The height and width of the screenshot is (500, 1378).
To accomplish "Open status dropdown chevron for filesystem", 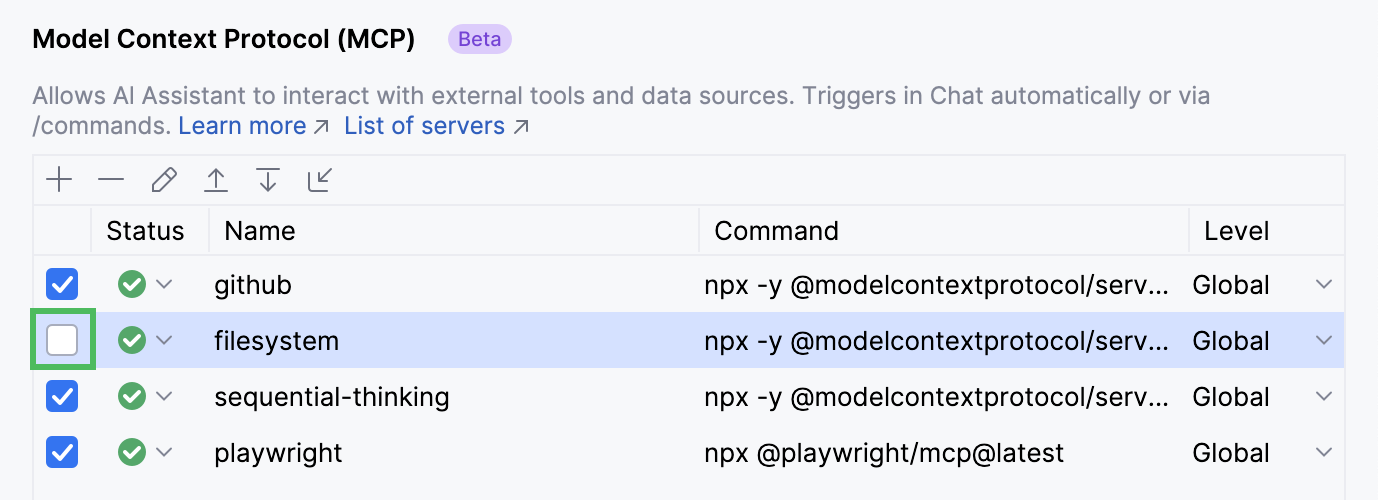I will pyautogui.click(x=164, y=341).
